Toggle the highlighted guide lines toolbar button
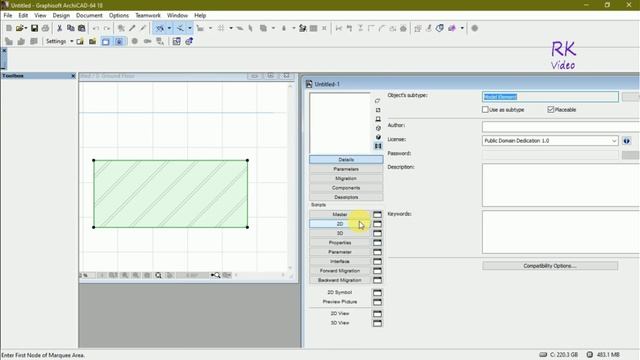The width and height of the screenshot is (640, 360). click(160, 28)
